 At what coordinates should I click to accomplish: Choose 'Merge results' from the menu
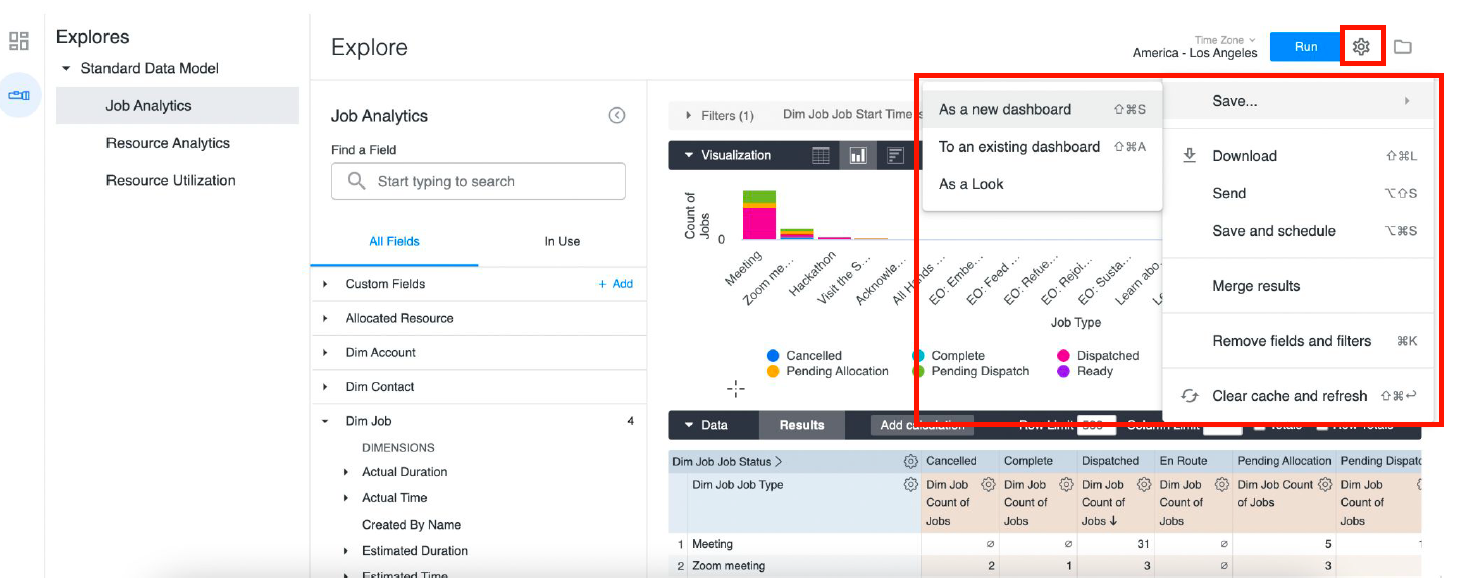(x=1256, y=286)
